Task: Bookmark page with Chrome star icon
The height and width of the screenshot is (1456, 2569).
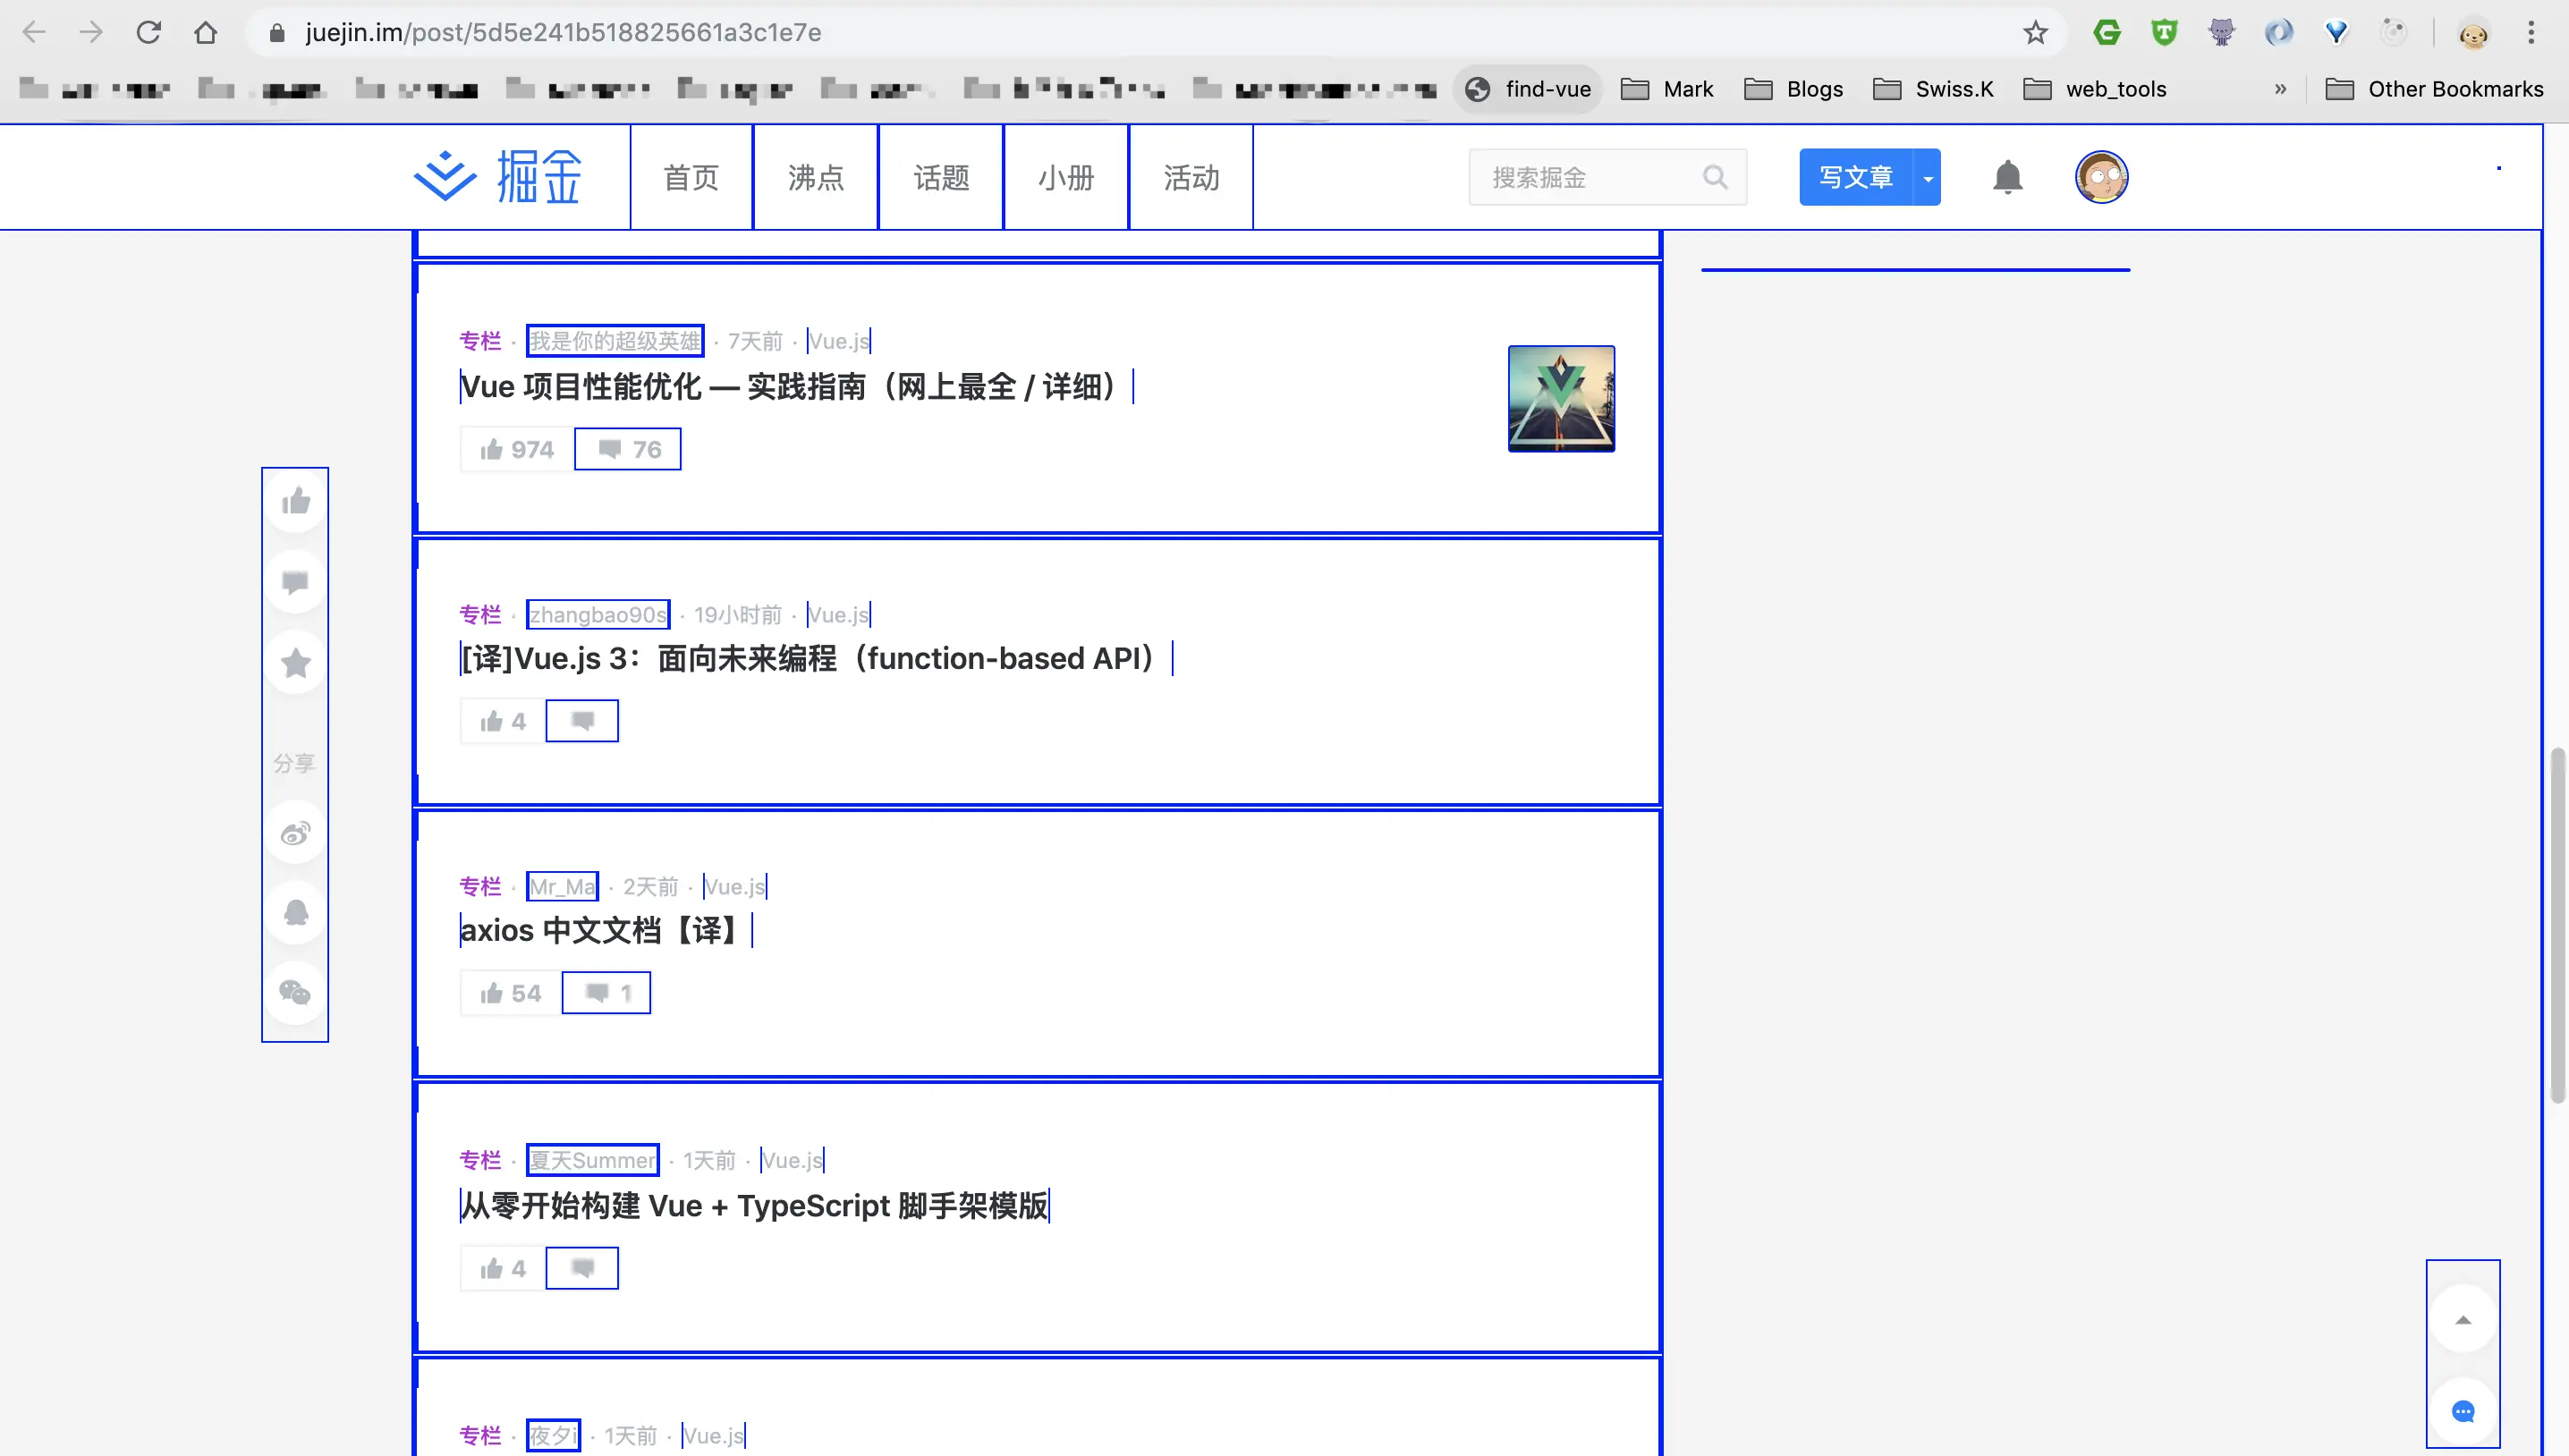Action: 2035,33
